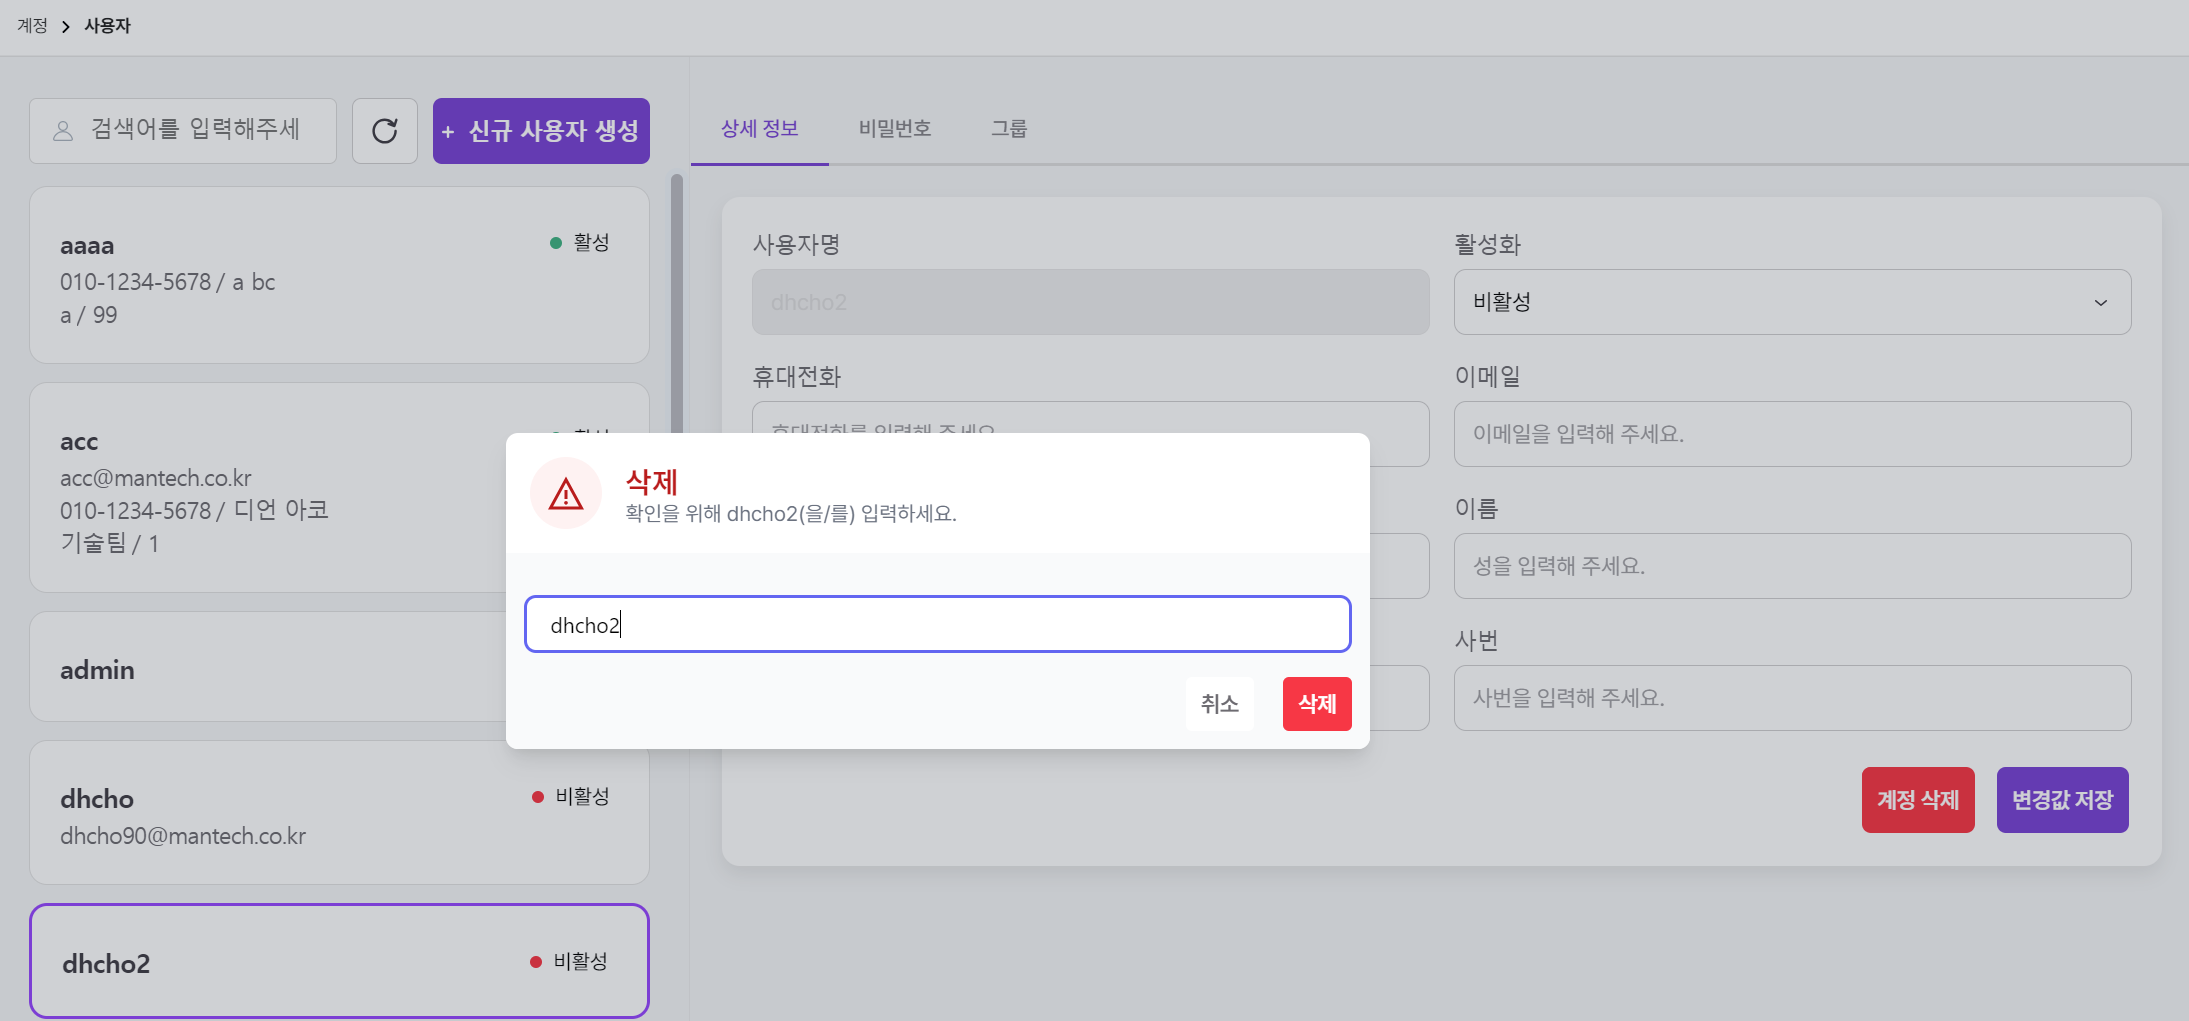Click the disabled 사용자명 field

coord(1090,302)
